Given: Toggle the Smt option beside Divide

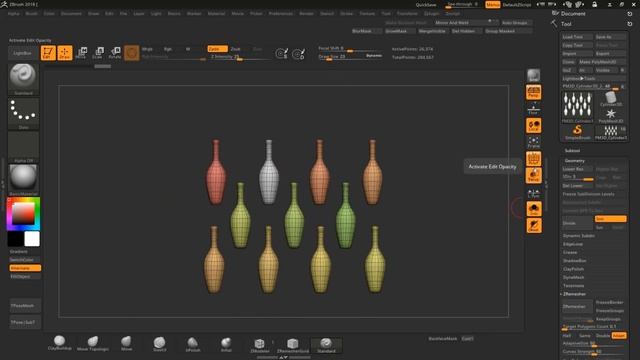Looking at the screenshot, I should pos(610,219).
